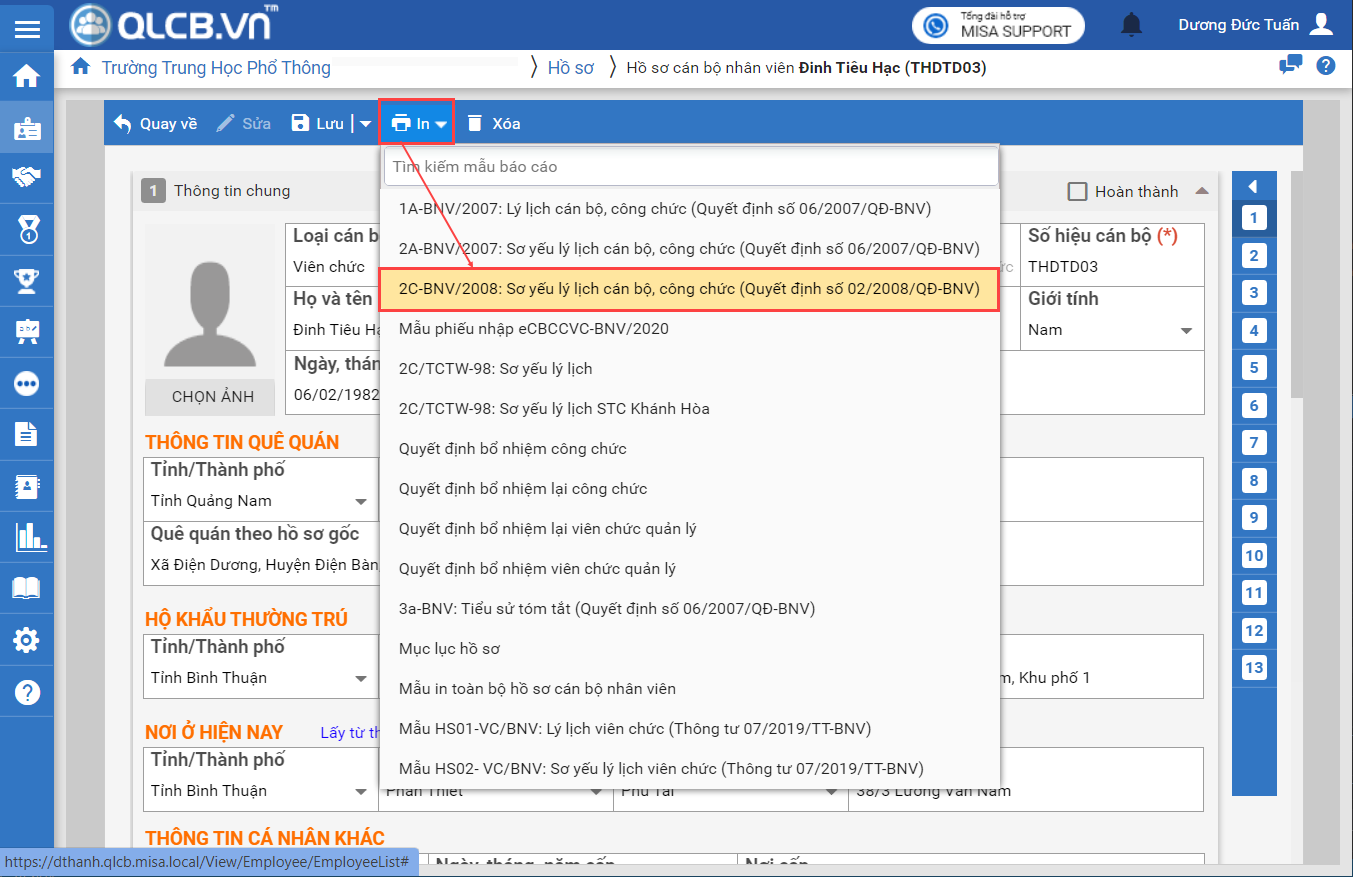The height and width of the screenshot is (877, 1353).
Task: Click the Xóa delete button
Action: (494, 124)
